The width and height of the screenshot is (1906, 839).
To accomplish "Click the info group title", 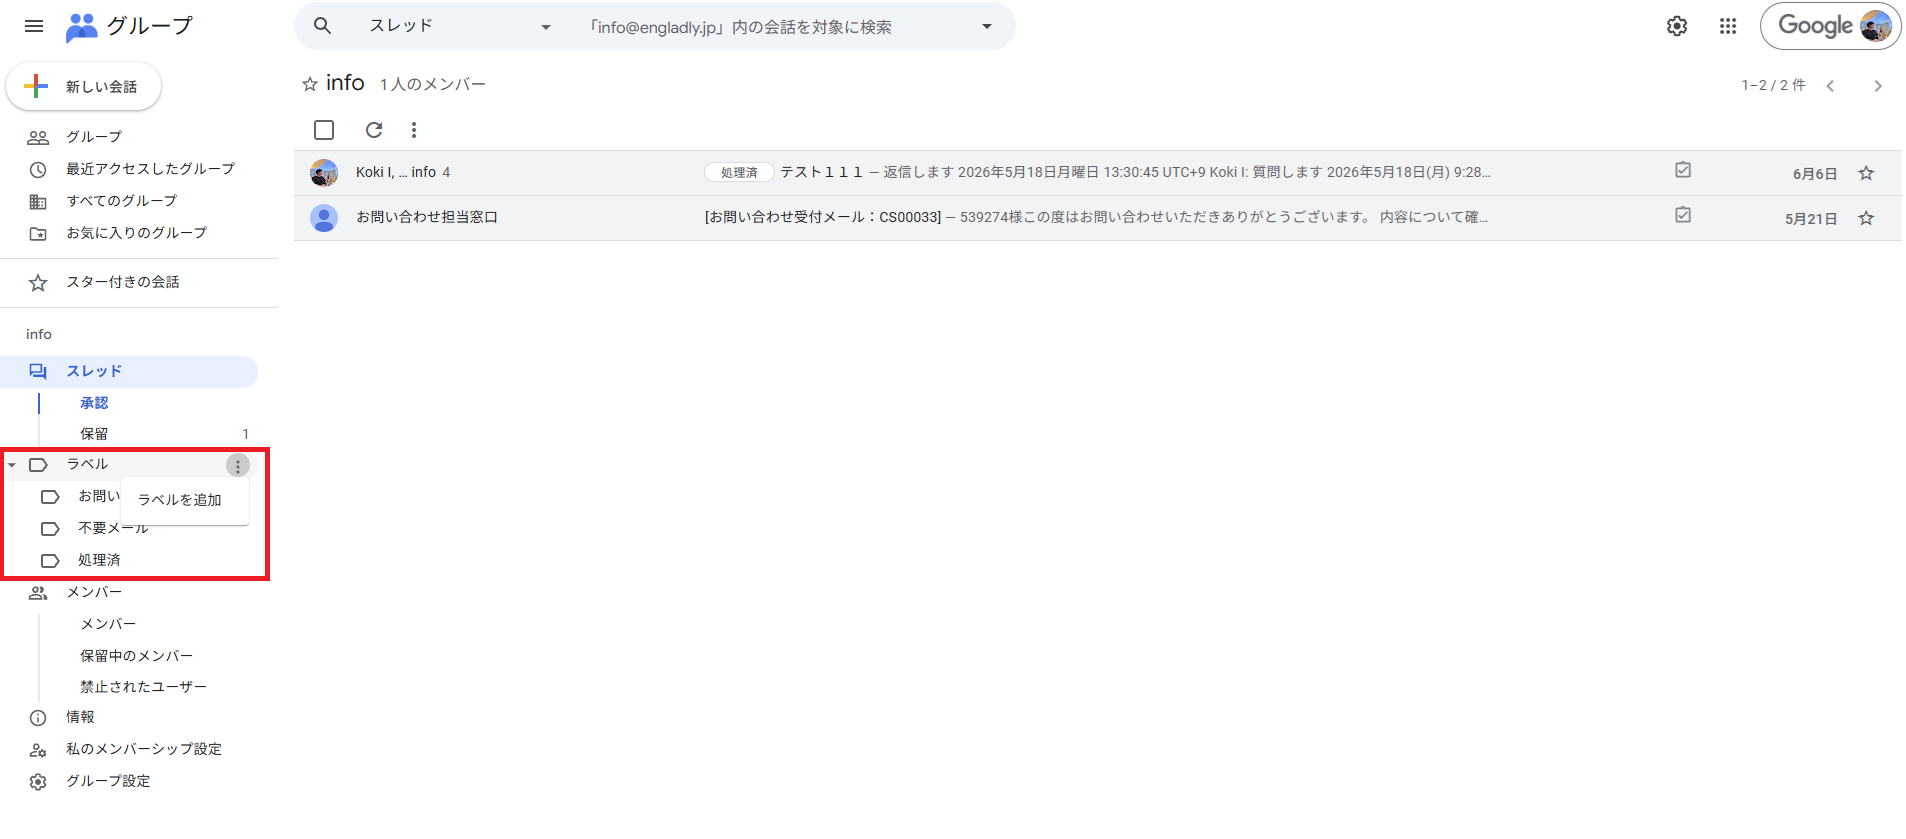I will [345, 83].
